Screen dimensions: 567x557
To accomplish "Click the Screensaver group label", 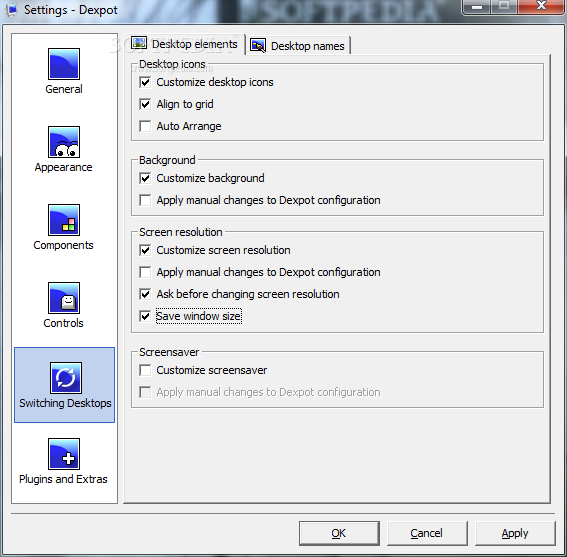I will [x=169, y=352].
